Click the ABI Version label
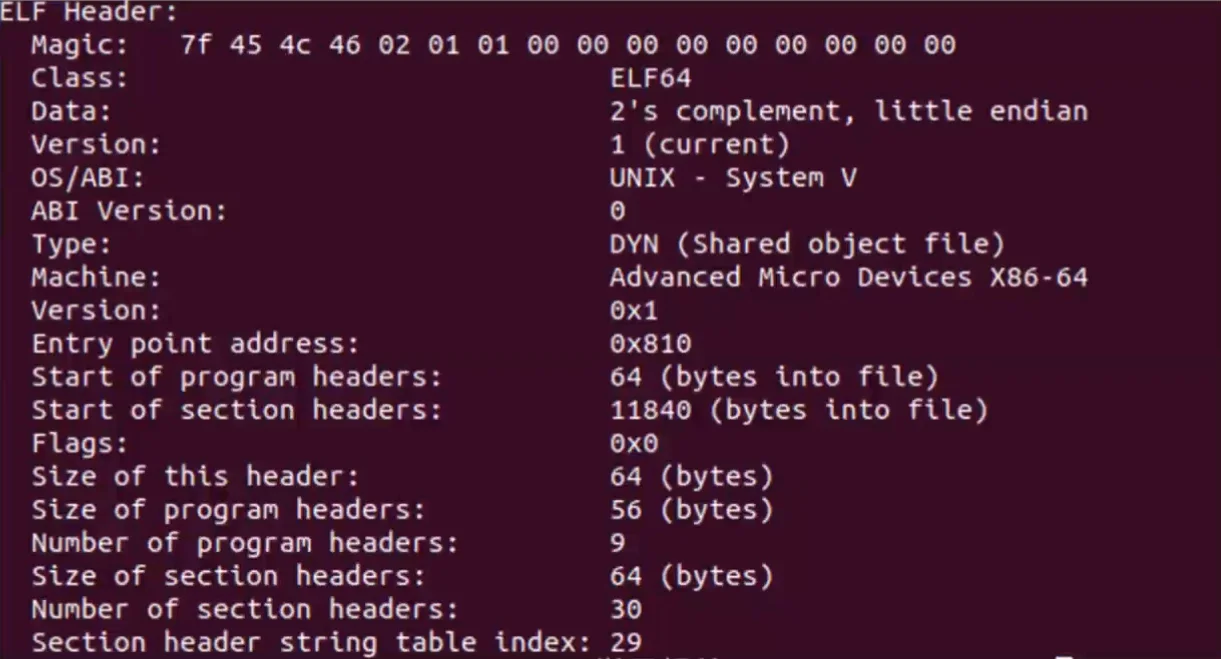This screenshot has width=1221, height=659. [x=129, y=211]
